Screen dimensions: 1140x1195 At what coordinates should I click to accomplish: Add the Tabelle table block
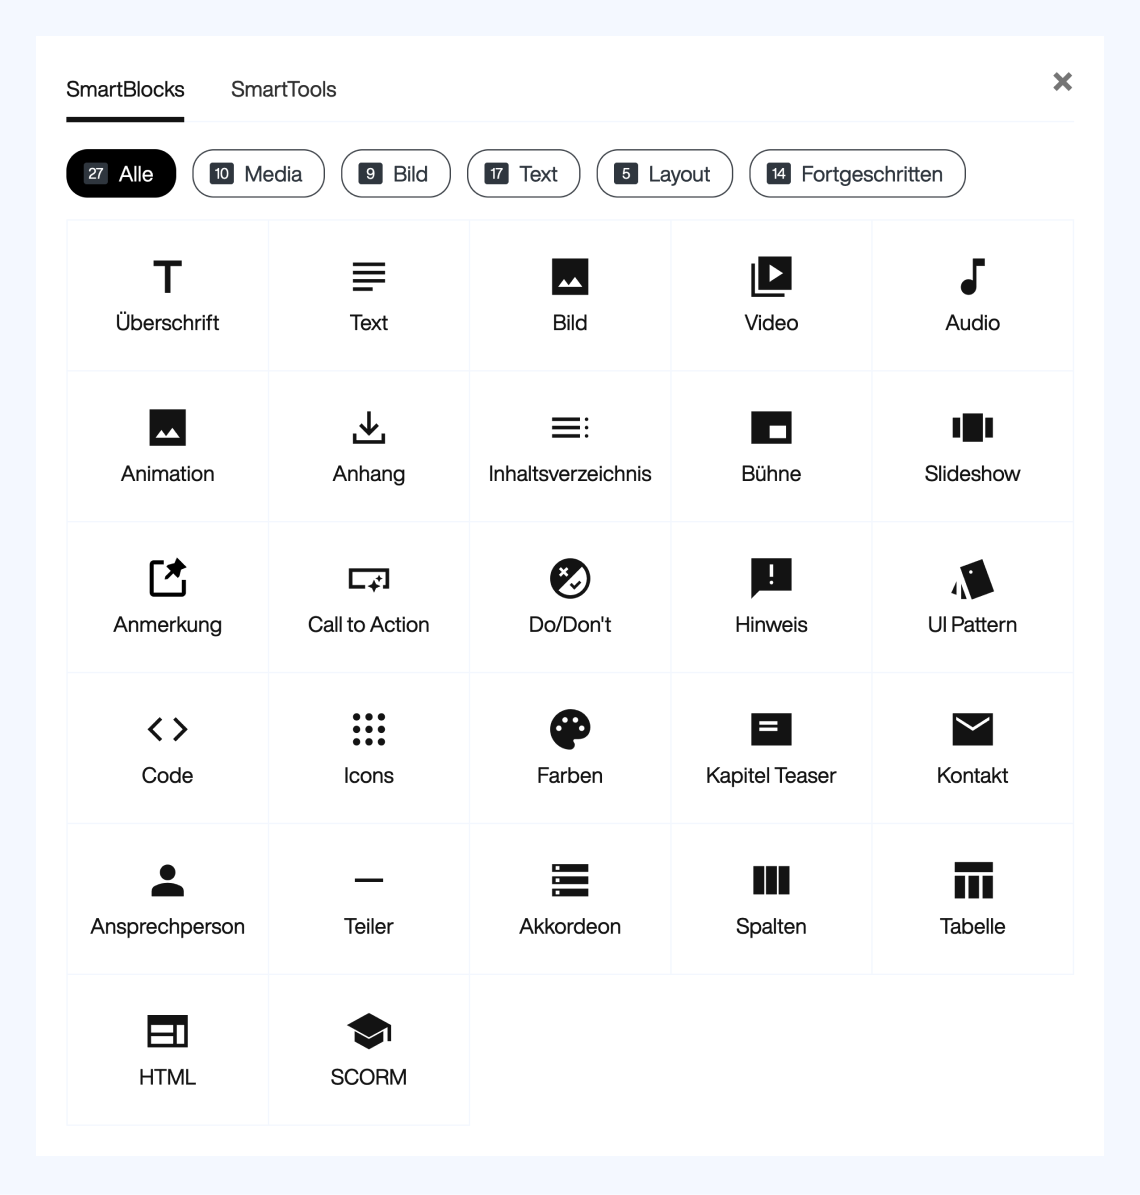tap(972, 900)
